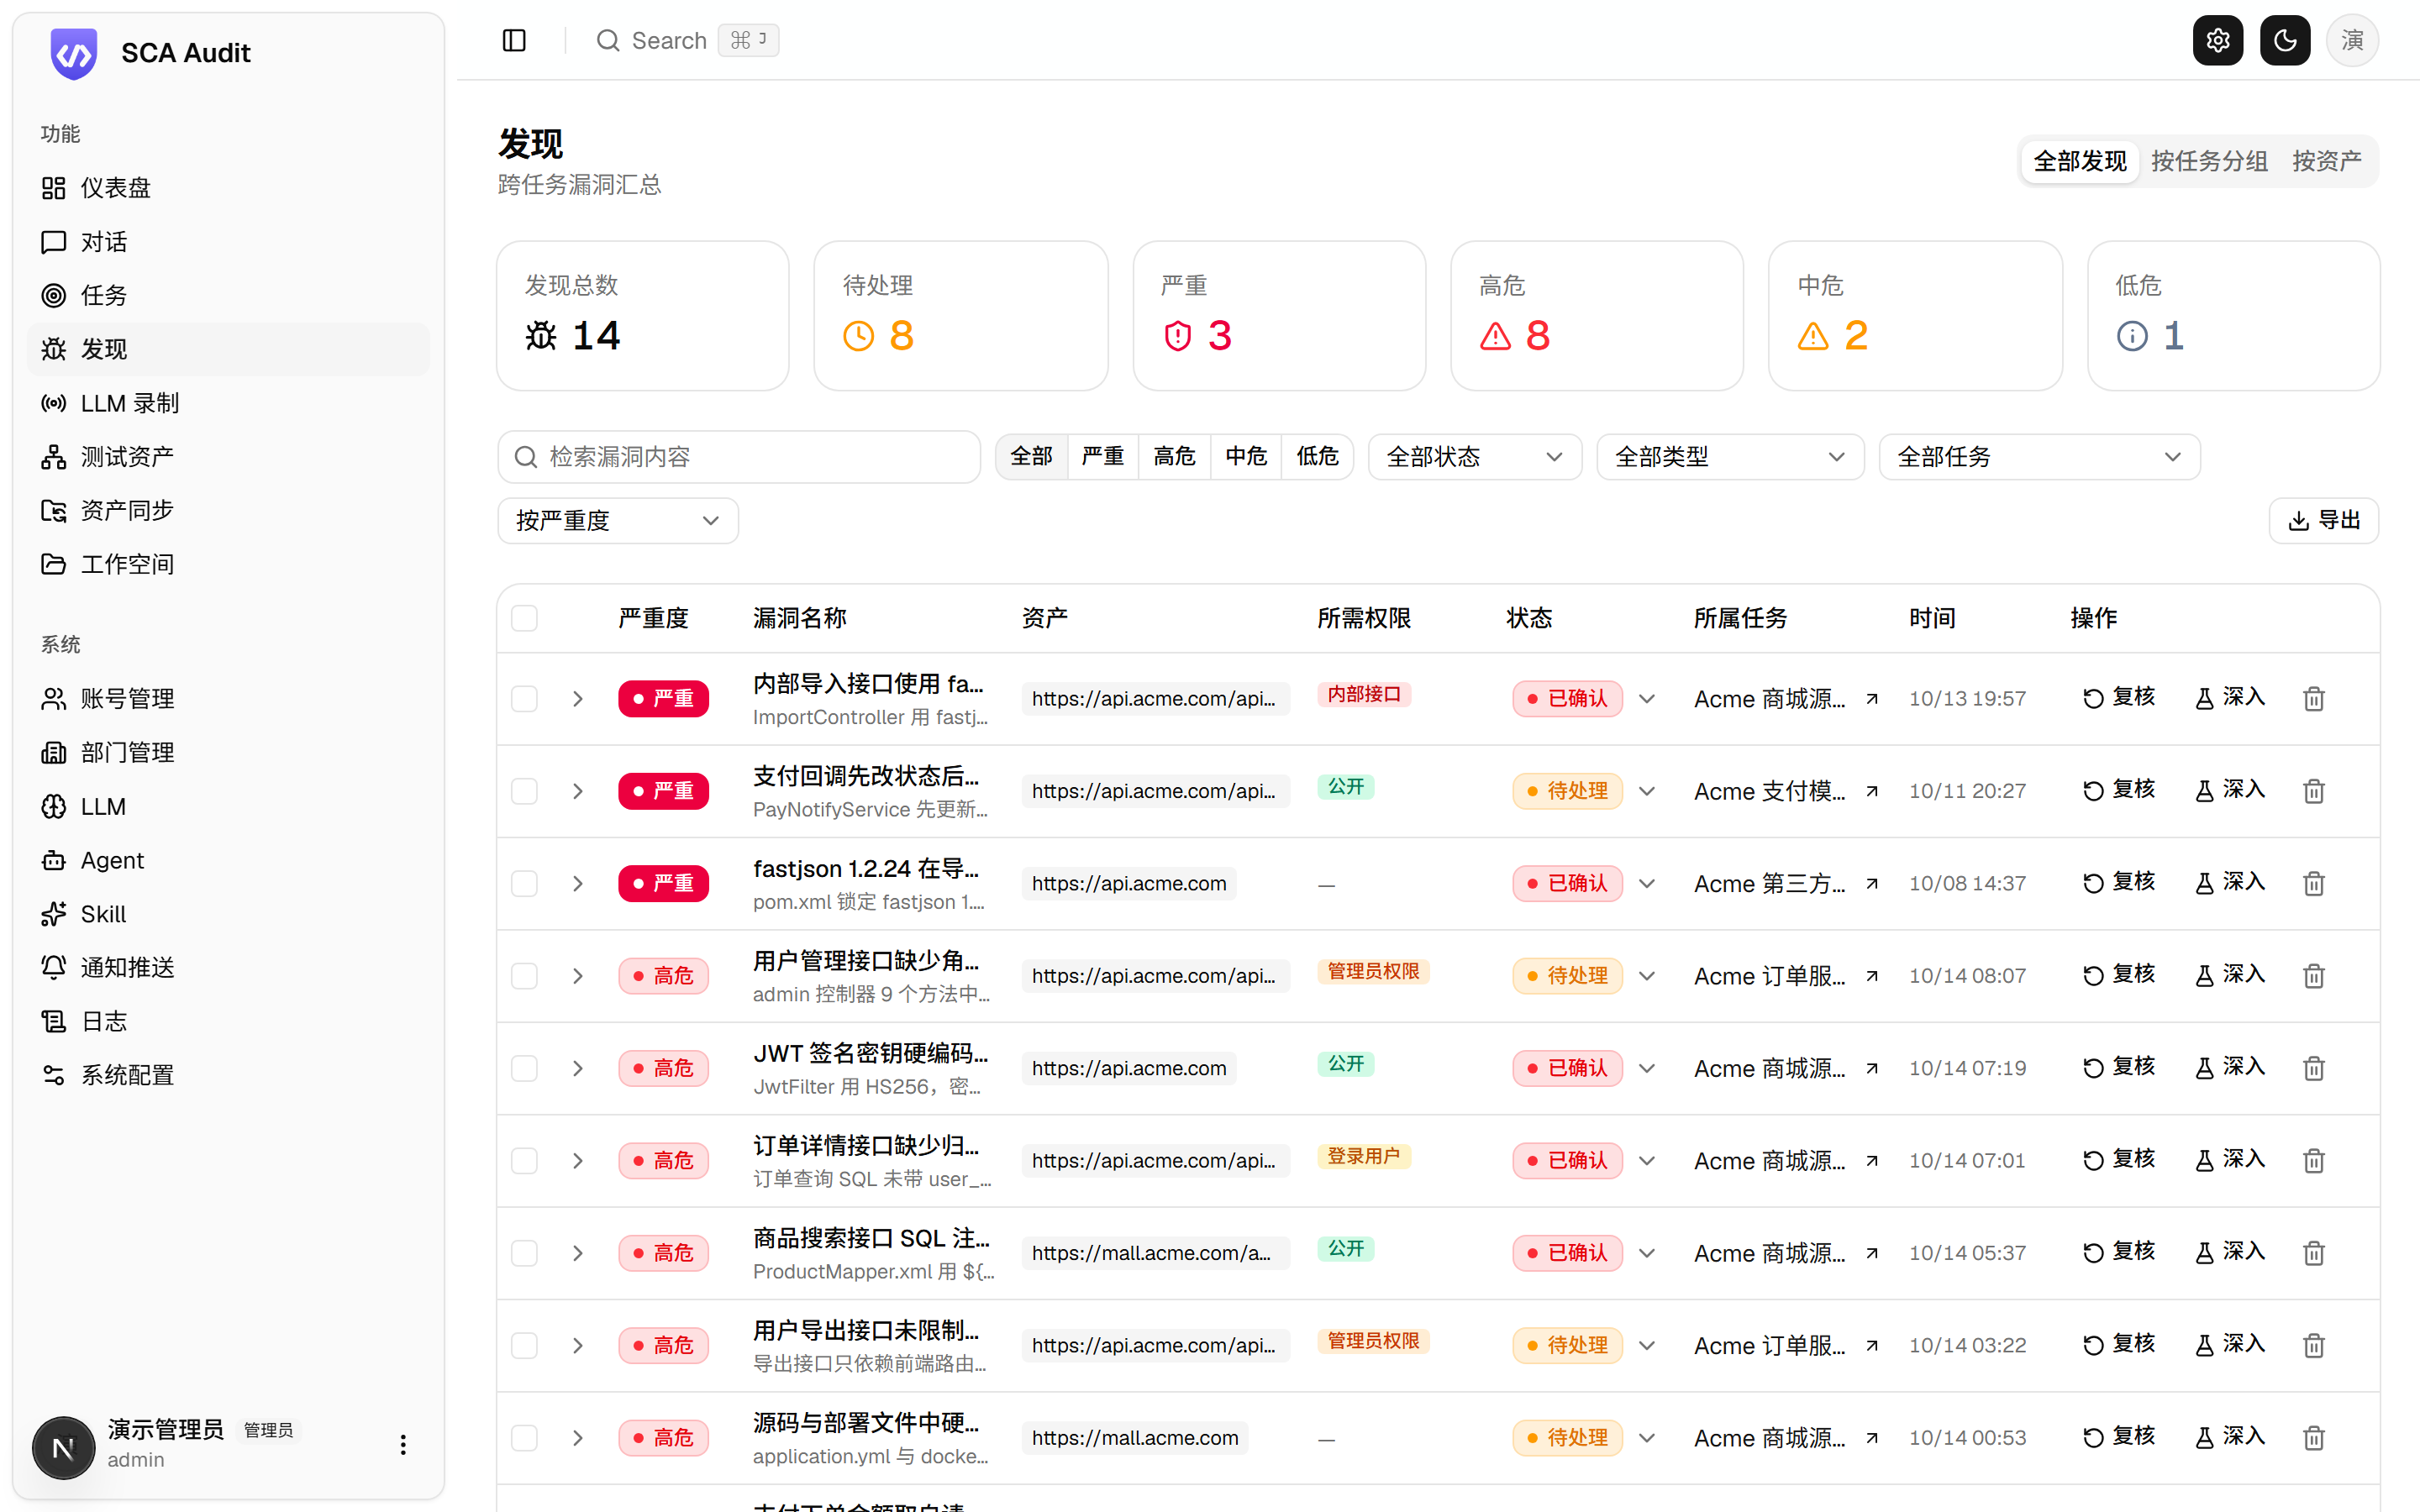The height and width of the screenshot is (1512, 2420).
Task: Expand the 内部导入接口 row chevron
Action: (x=577, y=698)
